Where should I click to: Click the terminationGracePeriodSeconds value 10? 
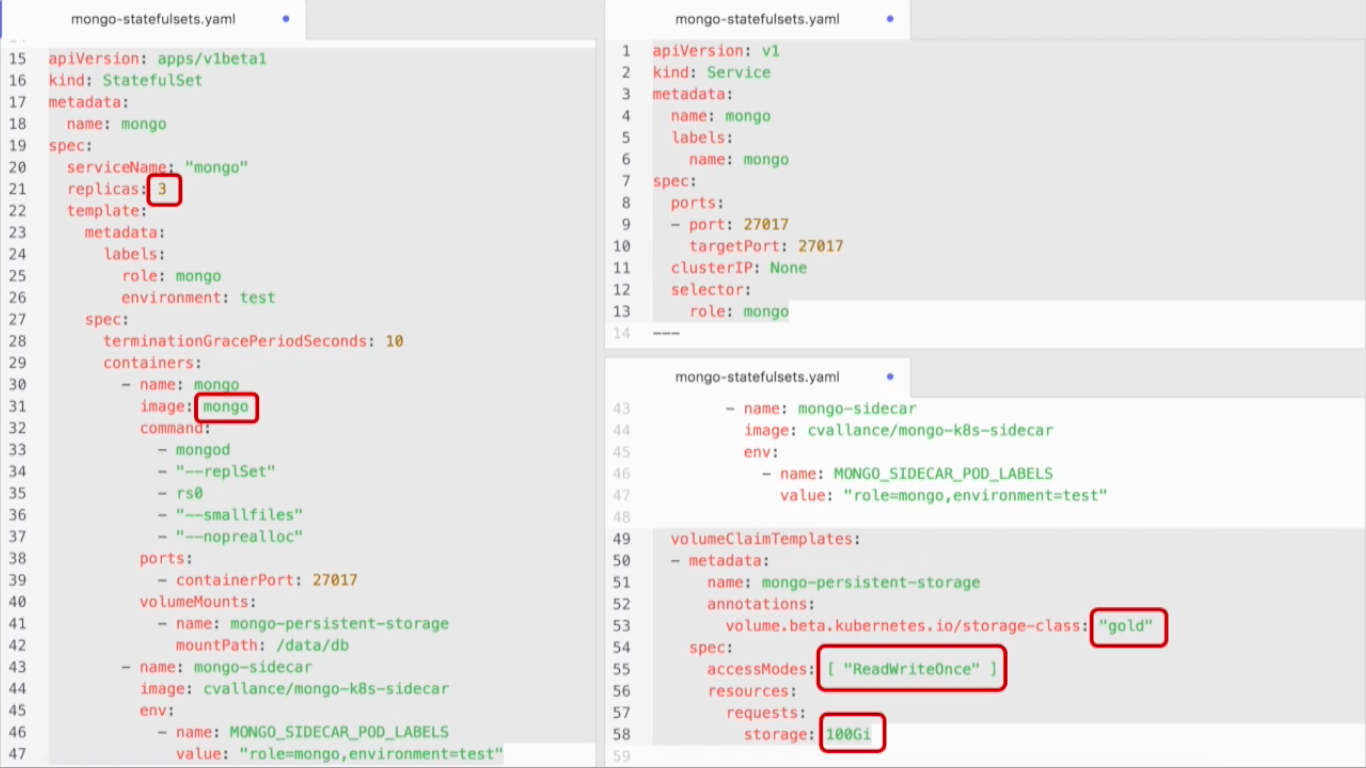[394, 341]
